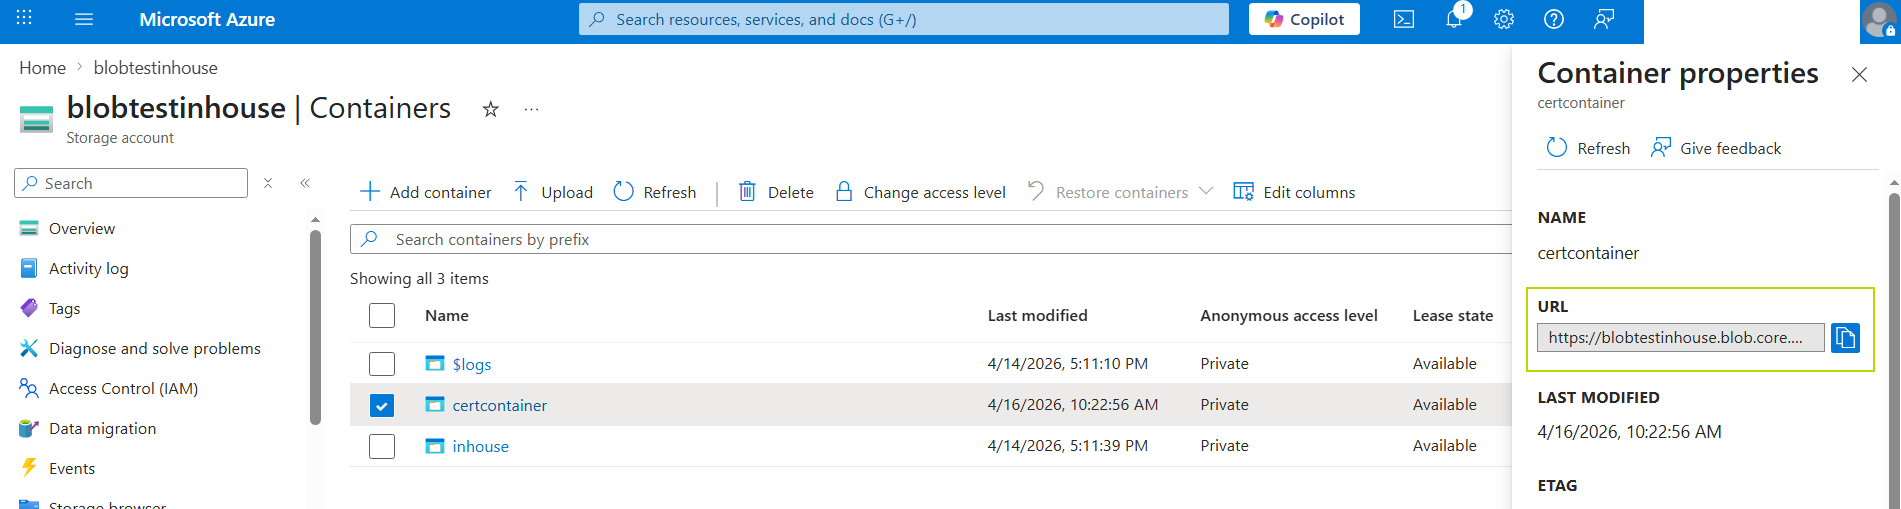
Task: Open Cloud Shell from the top bar
Action: click(1404, 19)
